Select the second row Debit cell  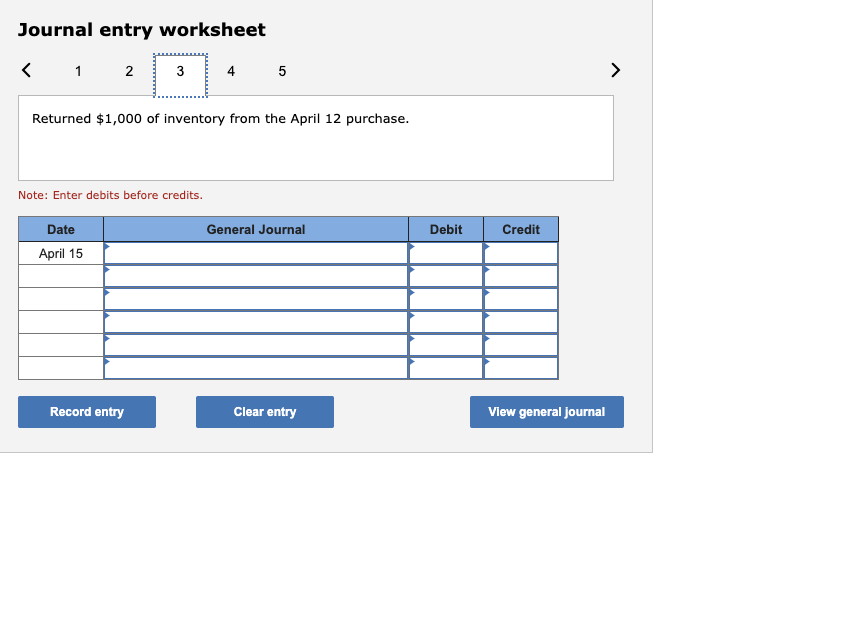pos(446,276)
